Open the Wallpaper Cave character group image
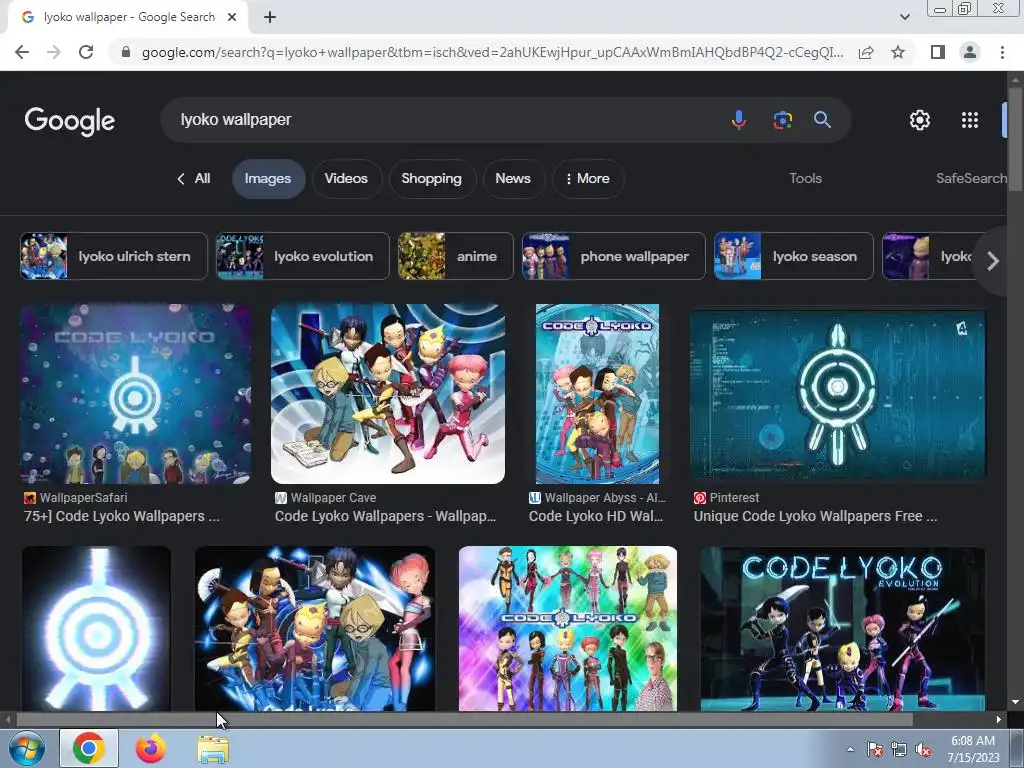The height and width of the screenshot is (768, 1024). pos(388,394)
